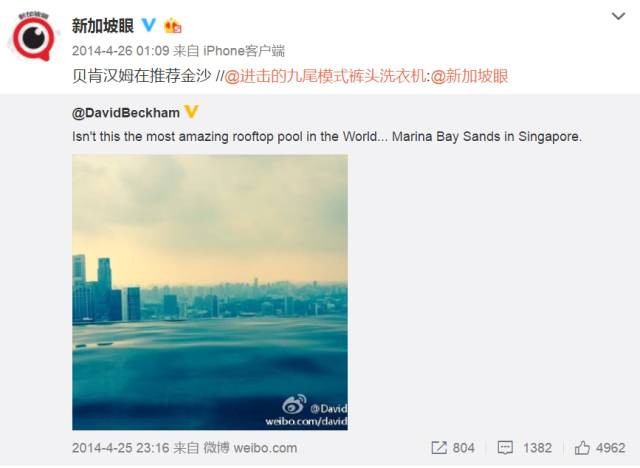
Task: Click the repost share icon
Action: click(439, 448)
